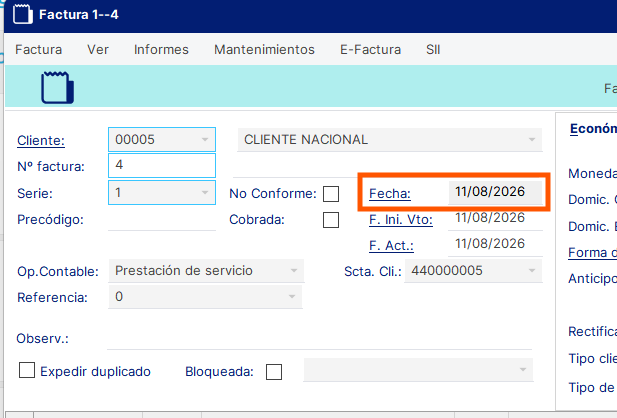This screenshot has width=617, height=418.
Task: Click the F. Ini. Vto link label
Action: pos(401,220)
